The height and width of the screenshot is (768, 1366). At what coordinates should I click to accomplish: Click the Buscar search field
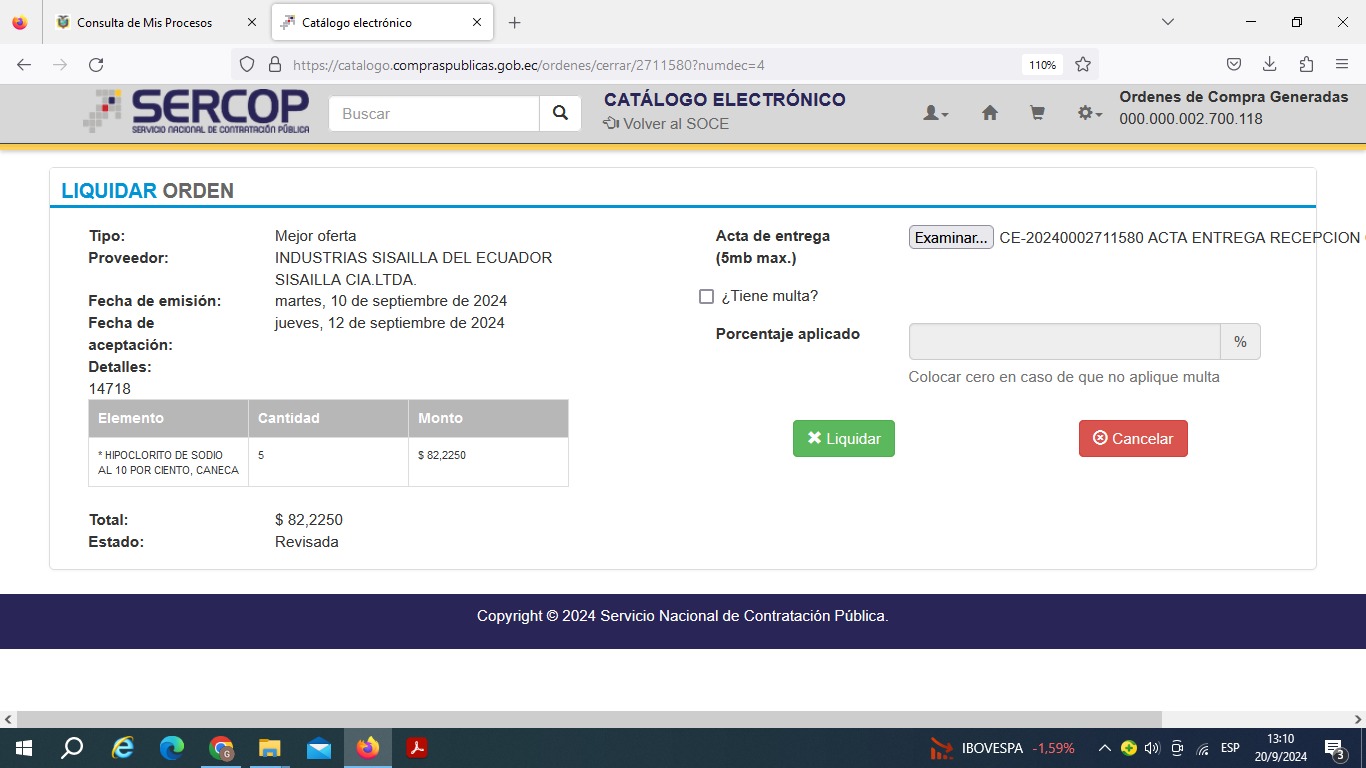(434, 114)
